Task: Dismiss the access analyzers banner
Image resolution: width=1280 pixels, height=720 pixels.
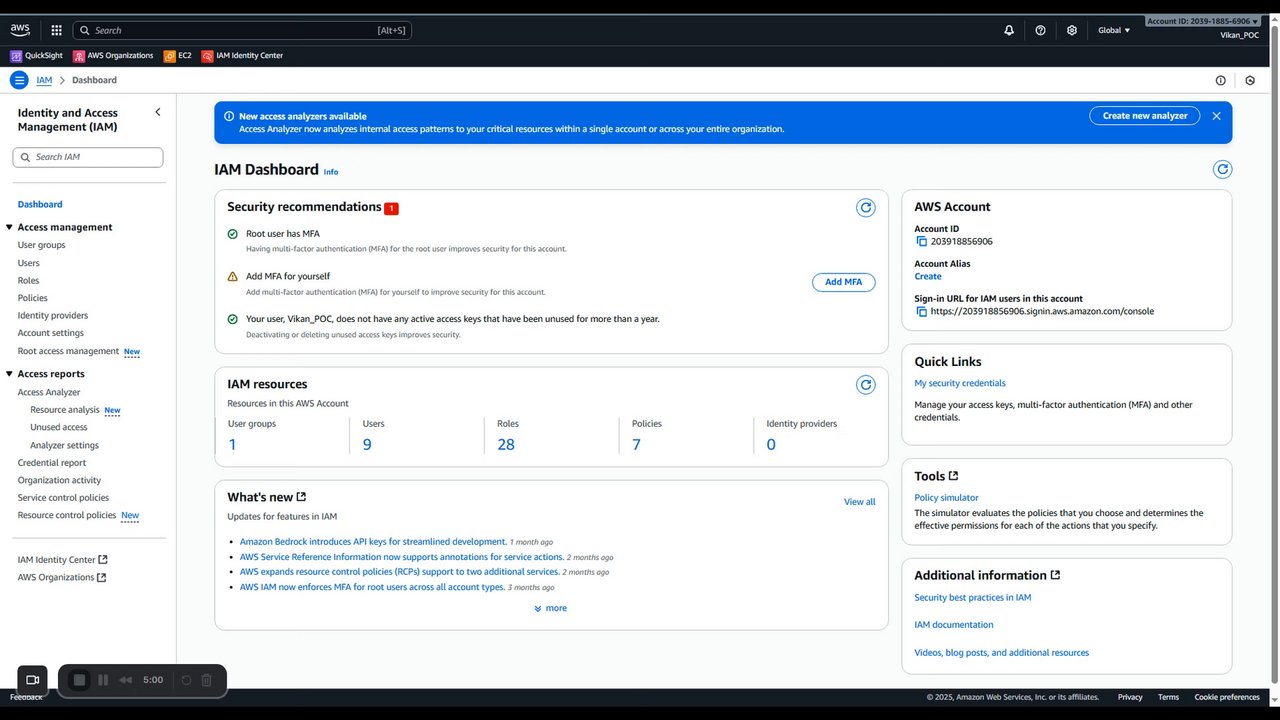Action: pyautogui.click(x=1216, y=116)
